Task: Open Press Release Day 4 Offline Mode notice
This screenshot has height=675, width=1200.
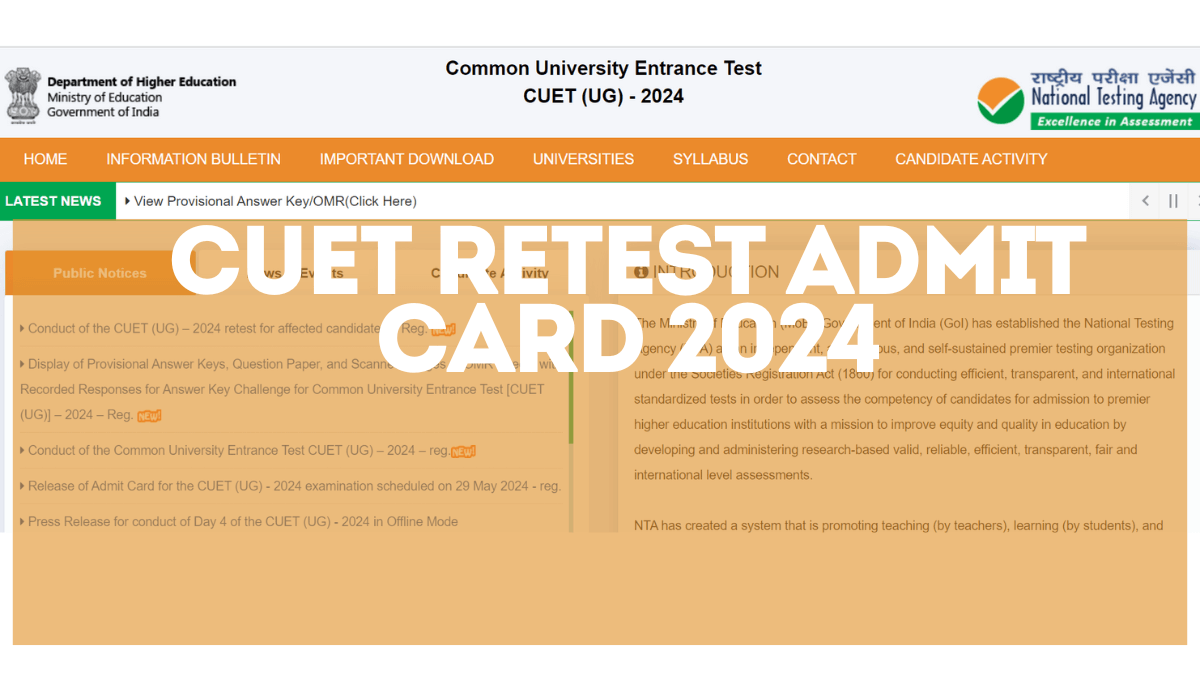Action: click(238, 521)
